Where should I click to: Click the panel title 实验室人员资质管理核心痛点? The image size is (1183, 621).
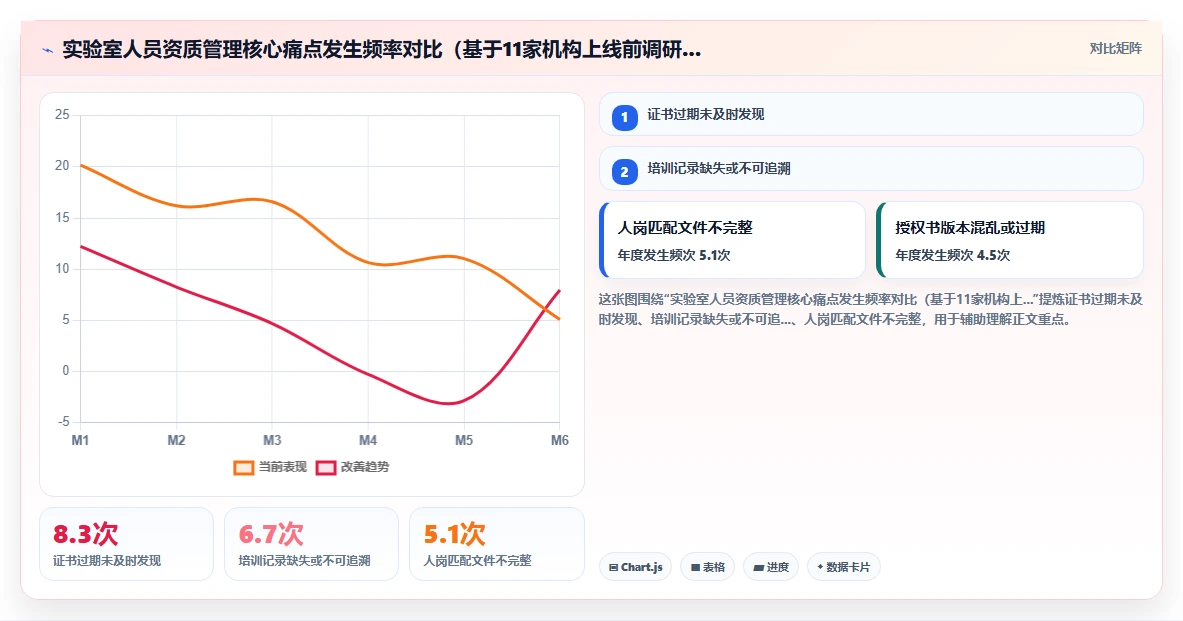click(x=382, y=51)
